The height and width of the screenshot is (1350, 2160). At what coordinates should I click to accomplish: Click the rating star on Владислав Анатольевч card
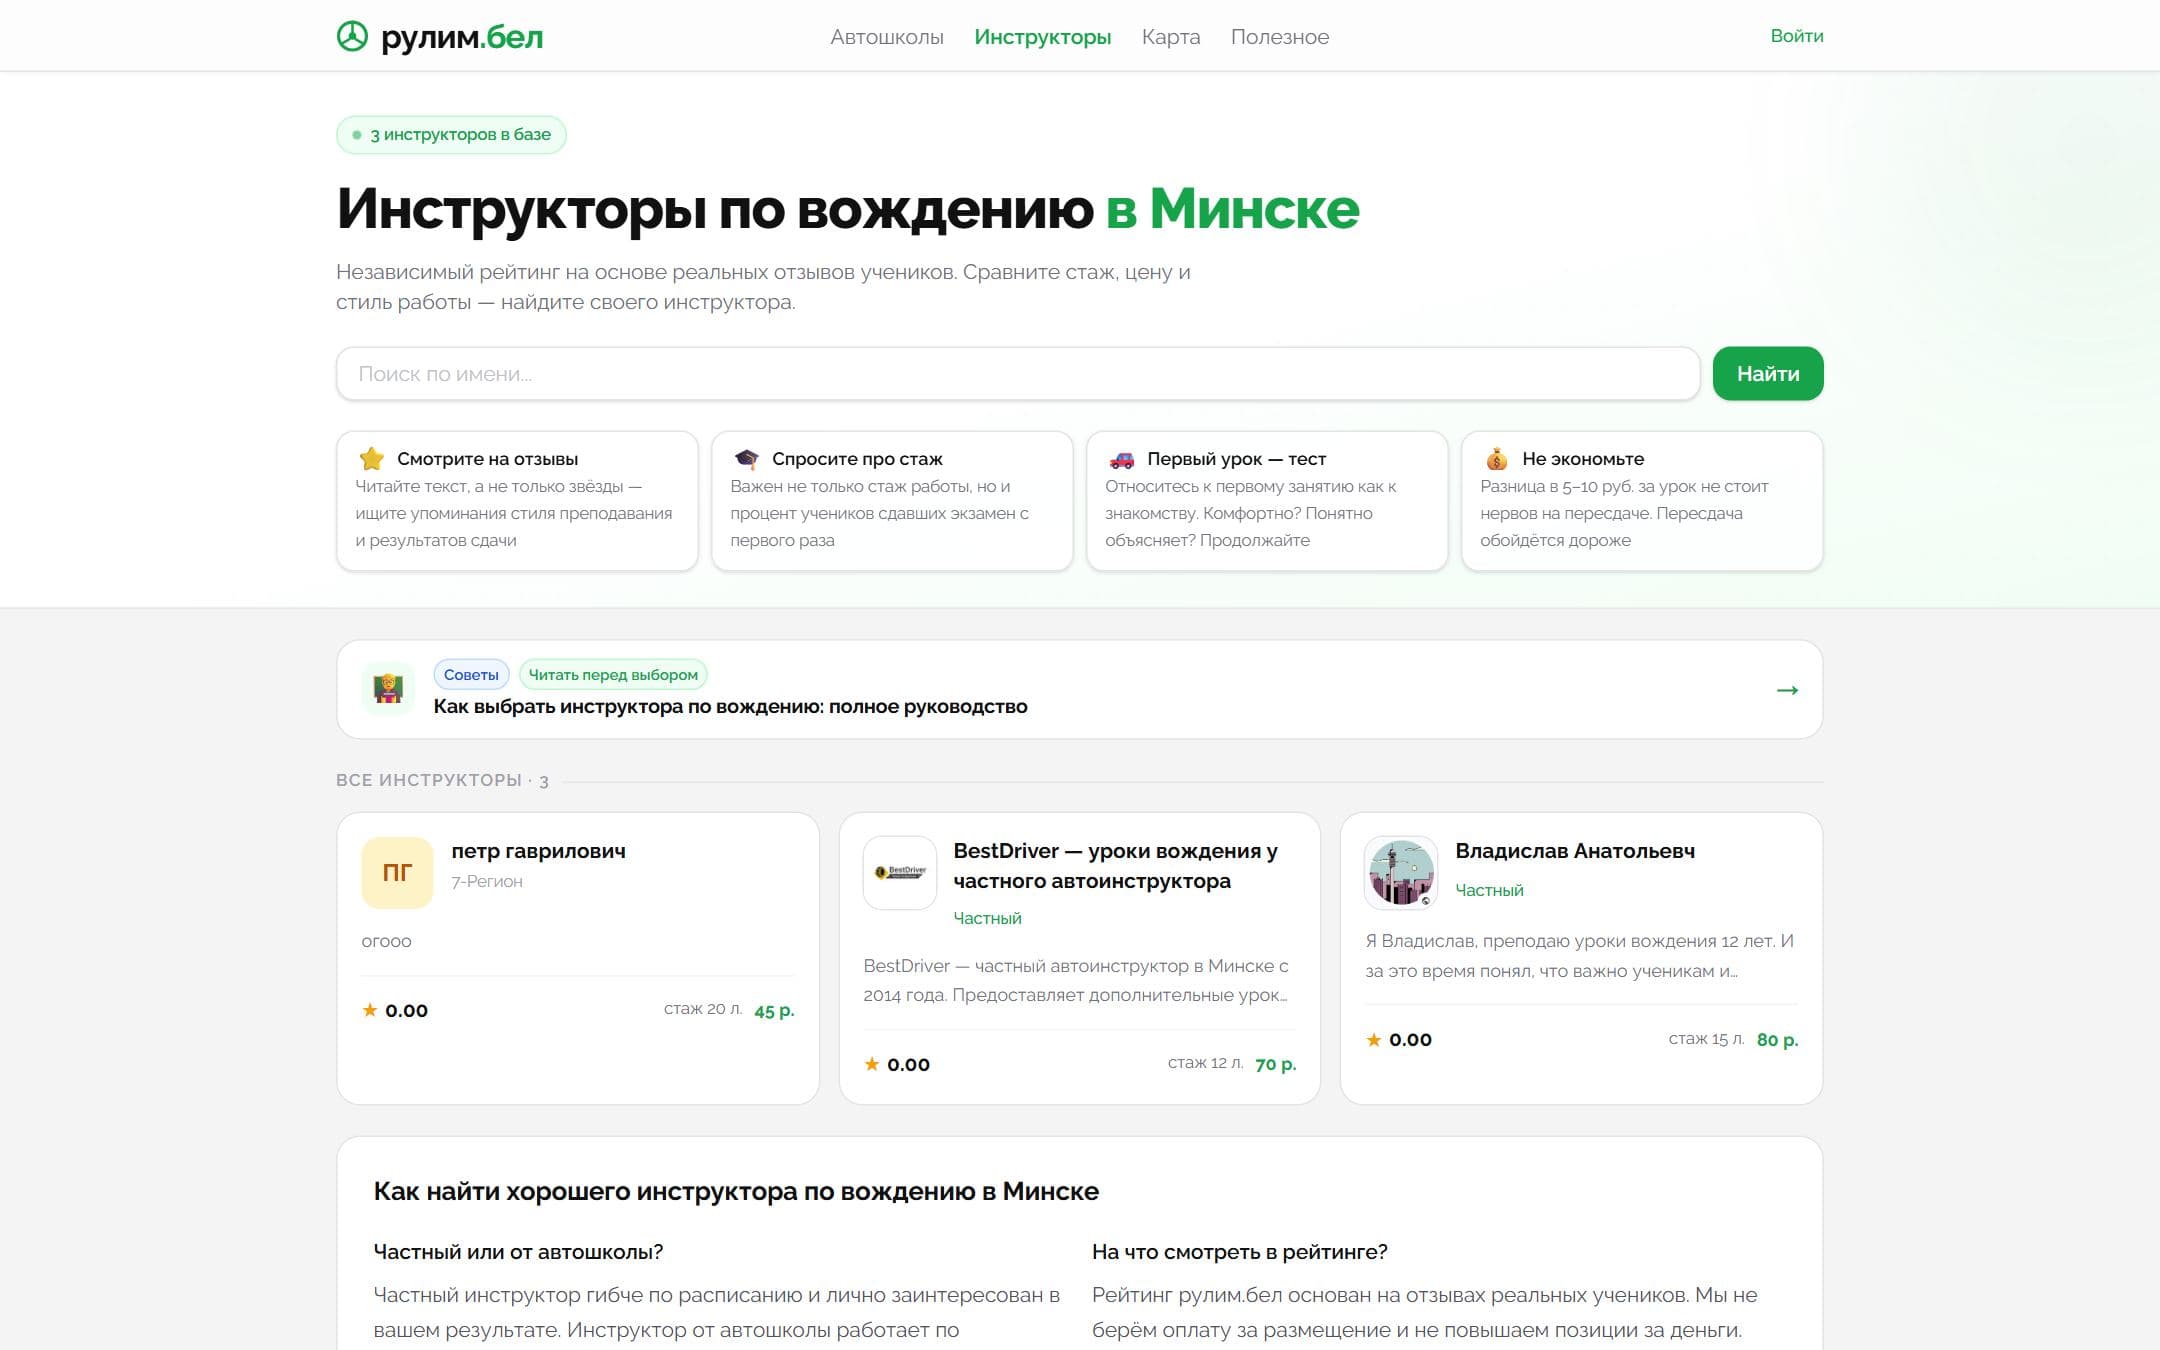pyautogui.click(x=1374, y=1040)
